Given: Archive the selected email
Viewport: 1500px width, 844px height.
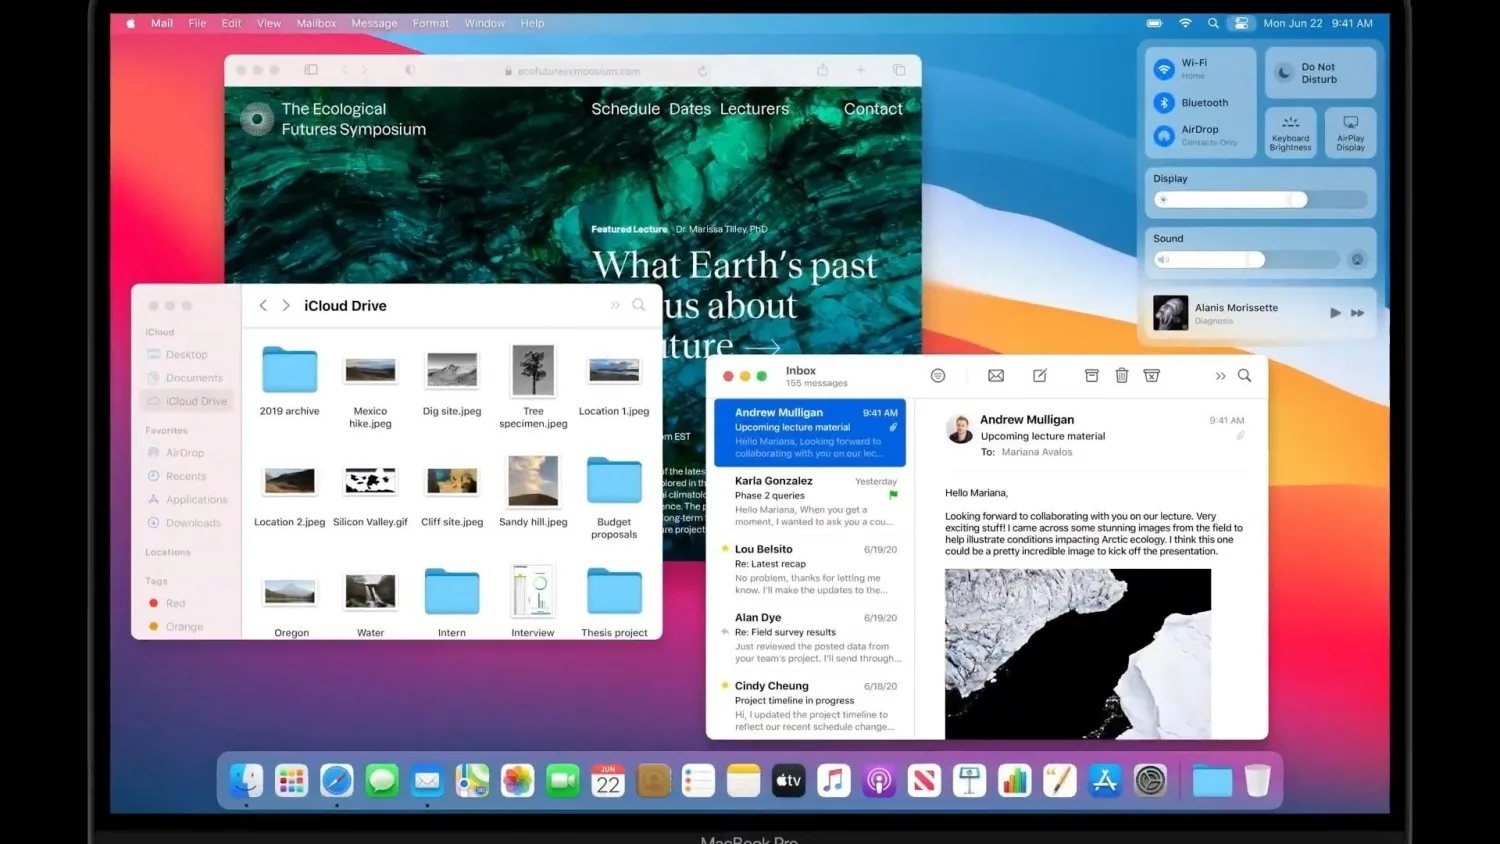Looking at the screenshot, I should [1092, 376].
